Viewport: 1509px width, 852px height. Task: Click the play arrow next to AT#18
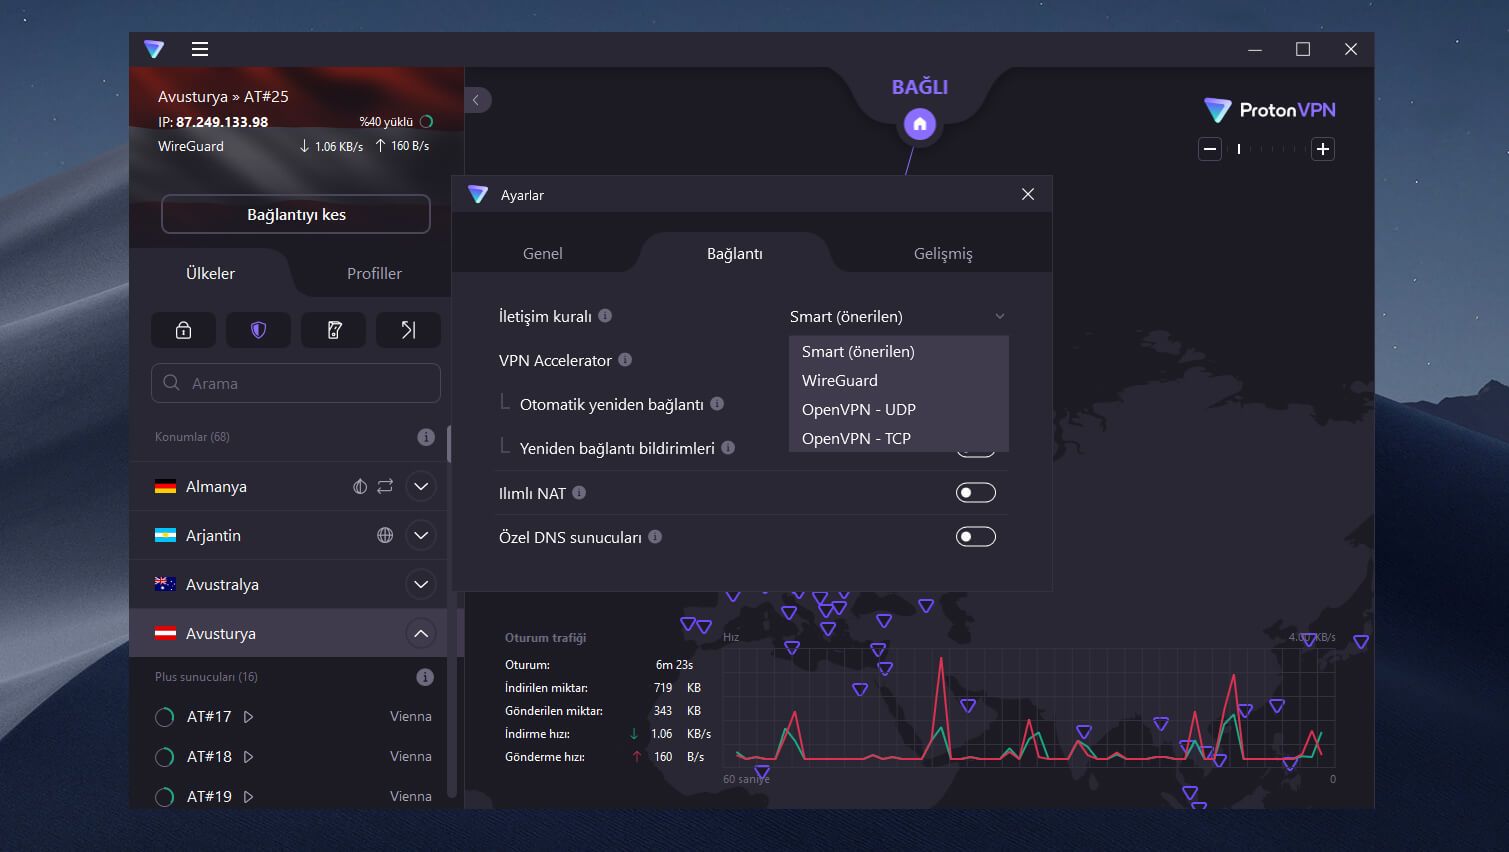click(x=249, y=757)
